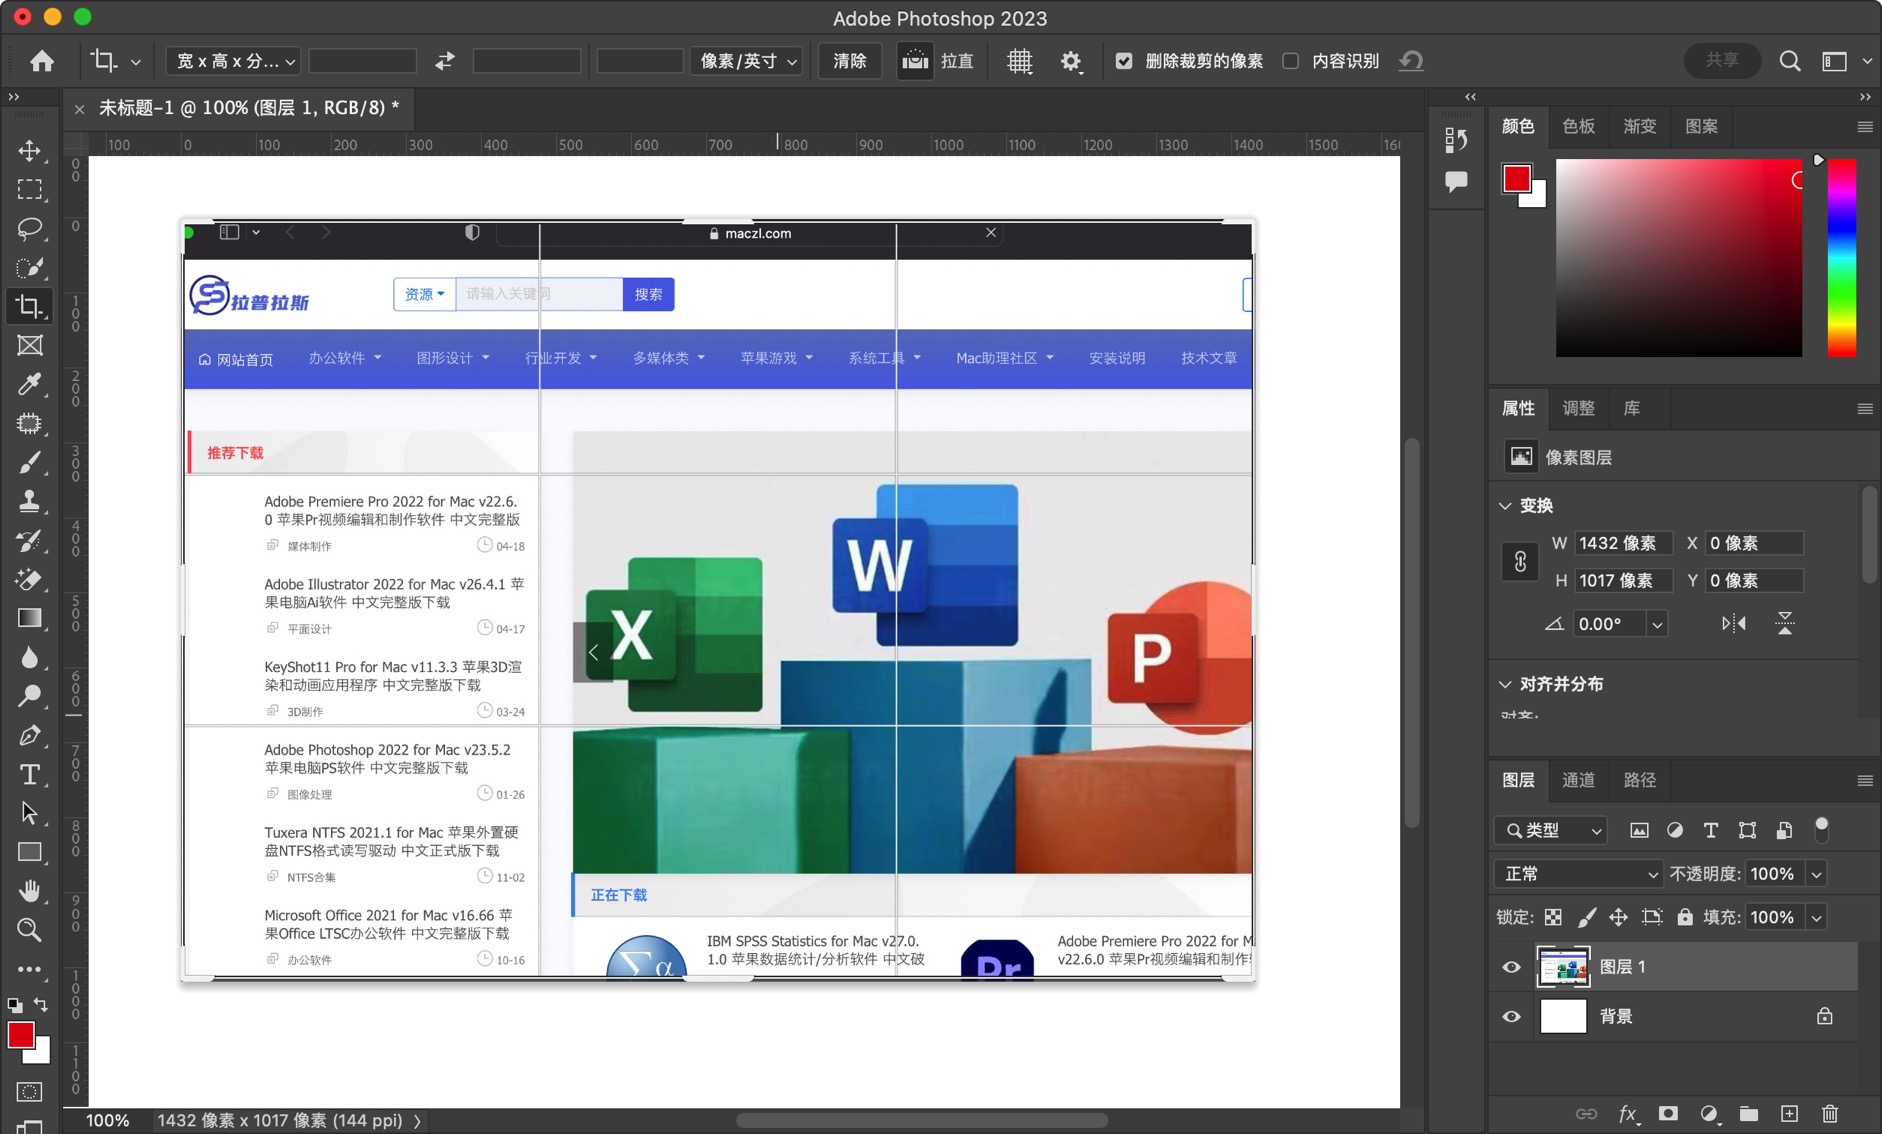Click the hue spectrum slider bar

pos(1841,257)
